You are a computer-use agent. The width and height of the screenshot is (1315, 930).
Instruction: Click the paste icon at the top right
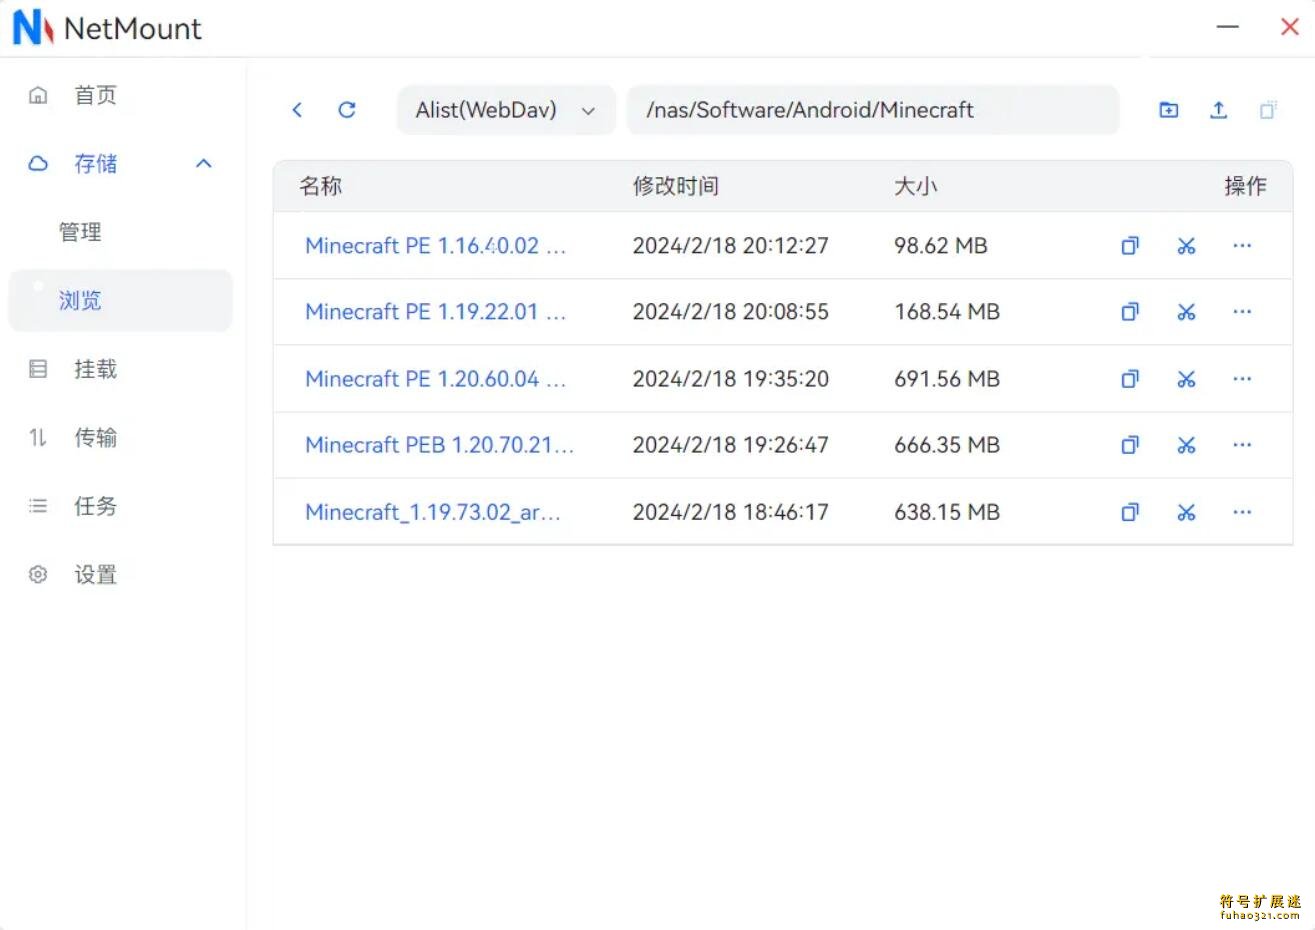coord(1268,110)
